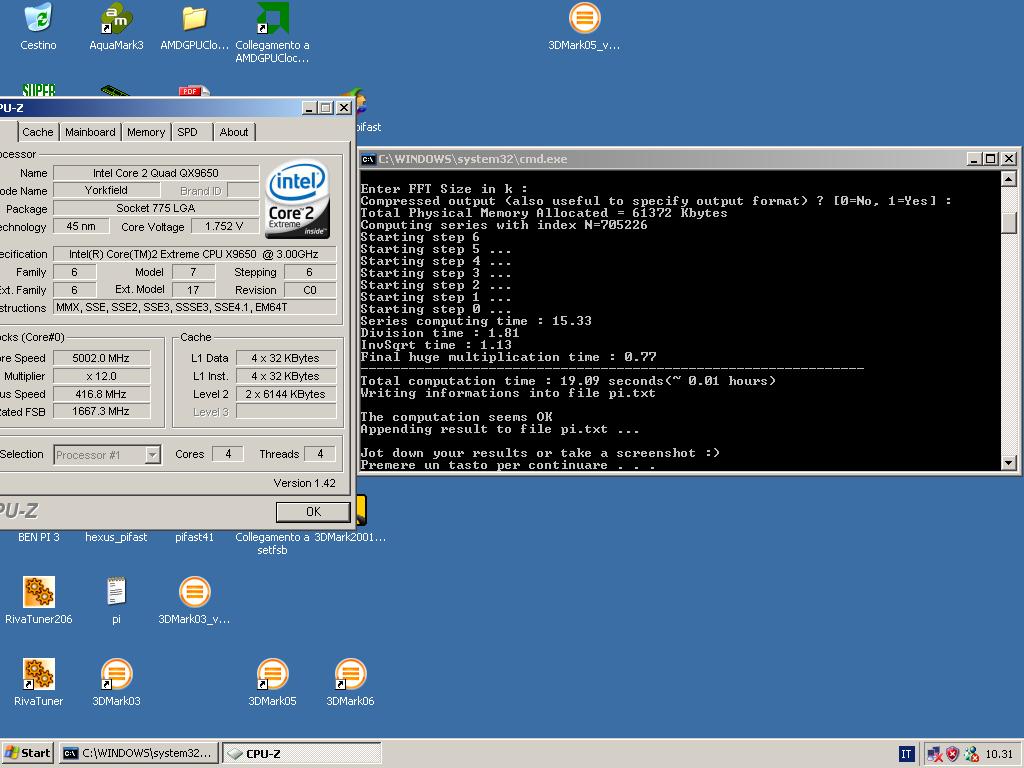Click the Multiplier value x 12.0
This screenshot has height=768, width=1024.
[x=101, y=376]
